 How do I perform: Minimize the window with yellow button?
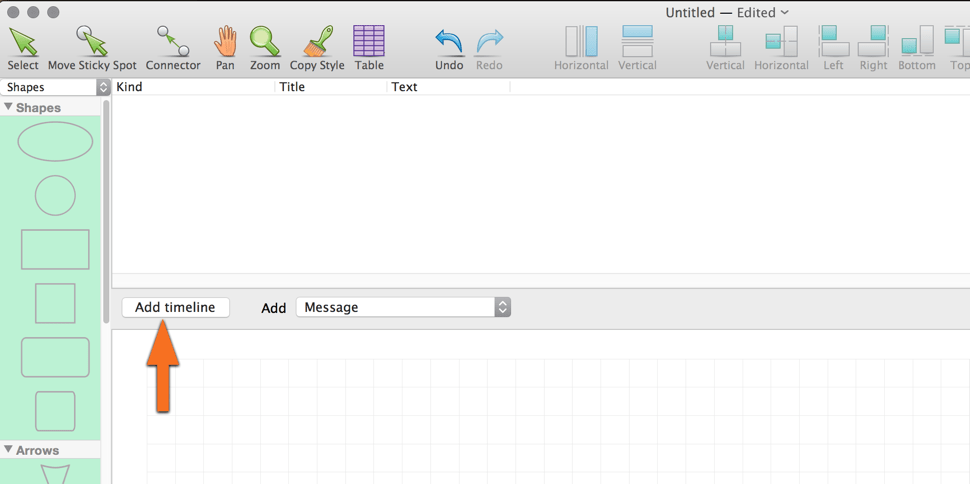(x=33, y=12)
